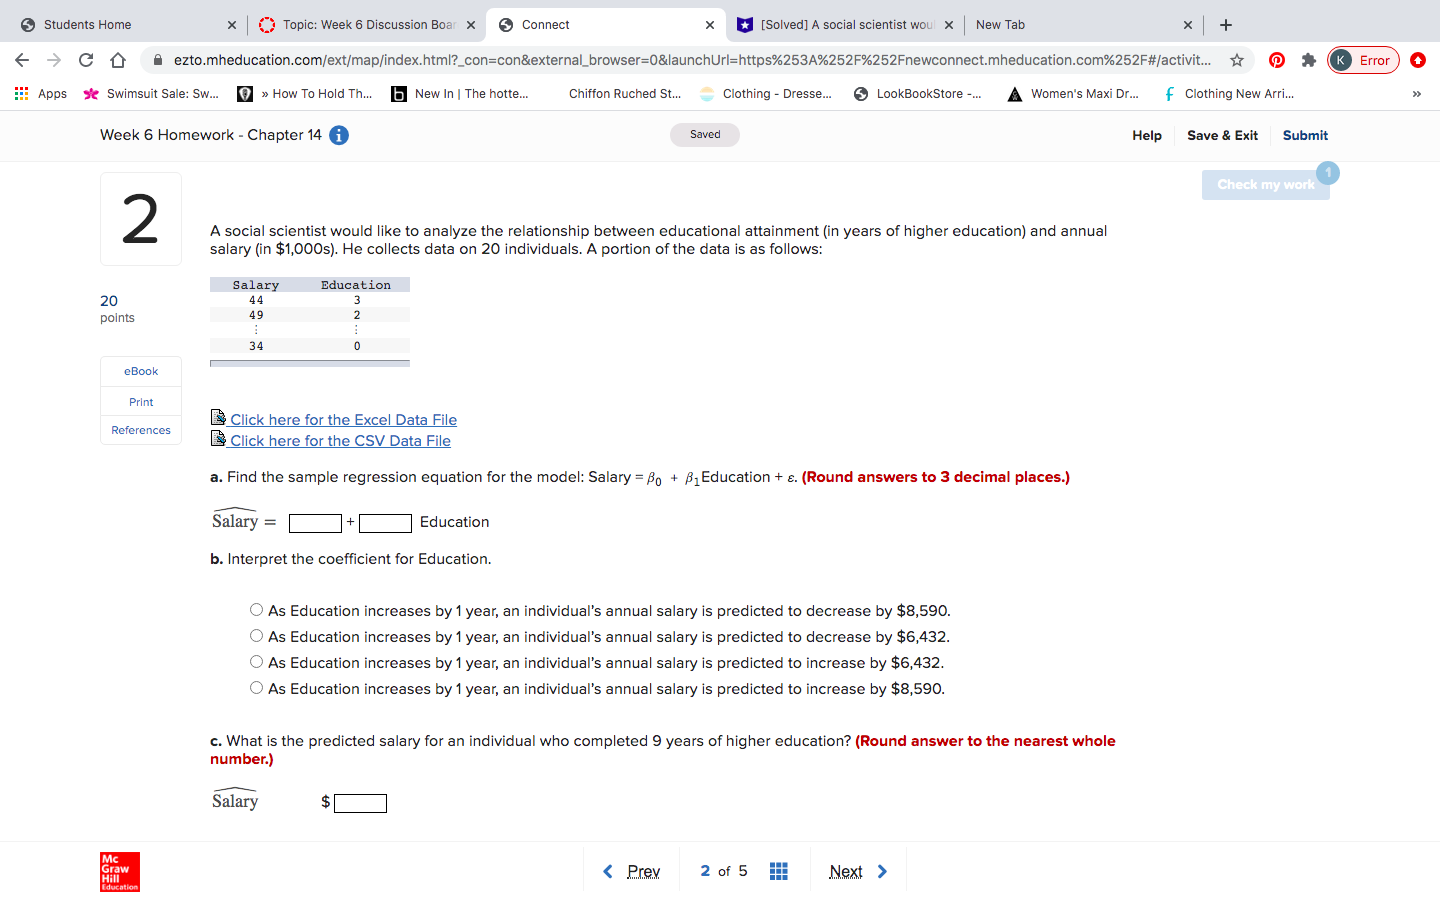The width and height of the screenshot is (1440, 900).
Task: Open the Women's Maxi Dr... bookmark
Action: pyautogui.click(x=1073, y=94)
